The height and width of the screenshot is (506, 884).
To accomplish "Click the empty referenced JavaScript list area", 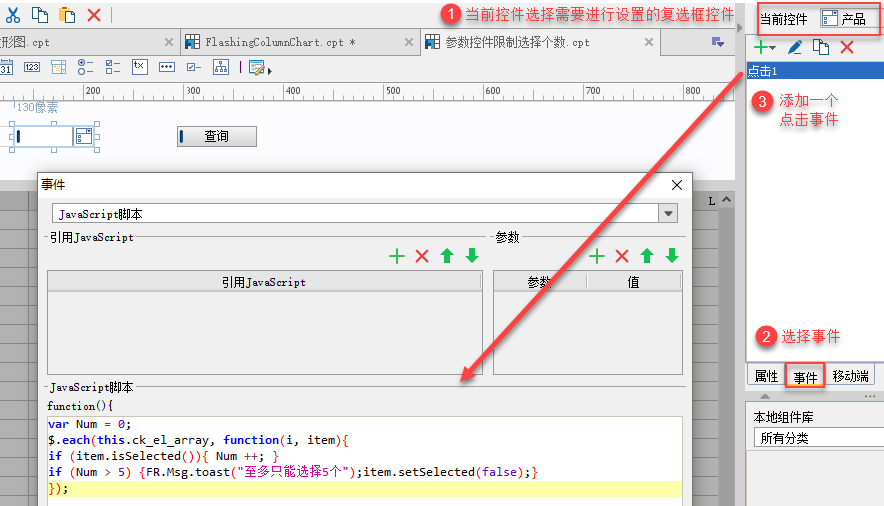I will (x=264, y=332).
